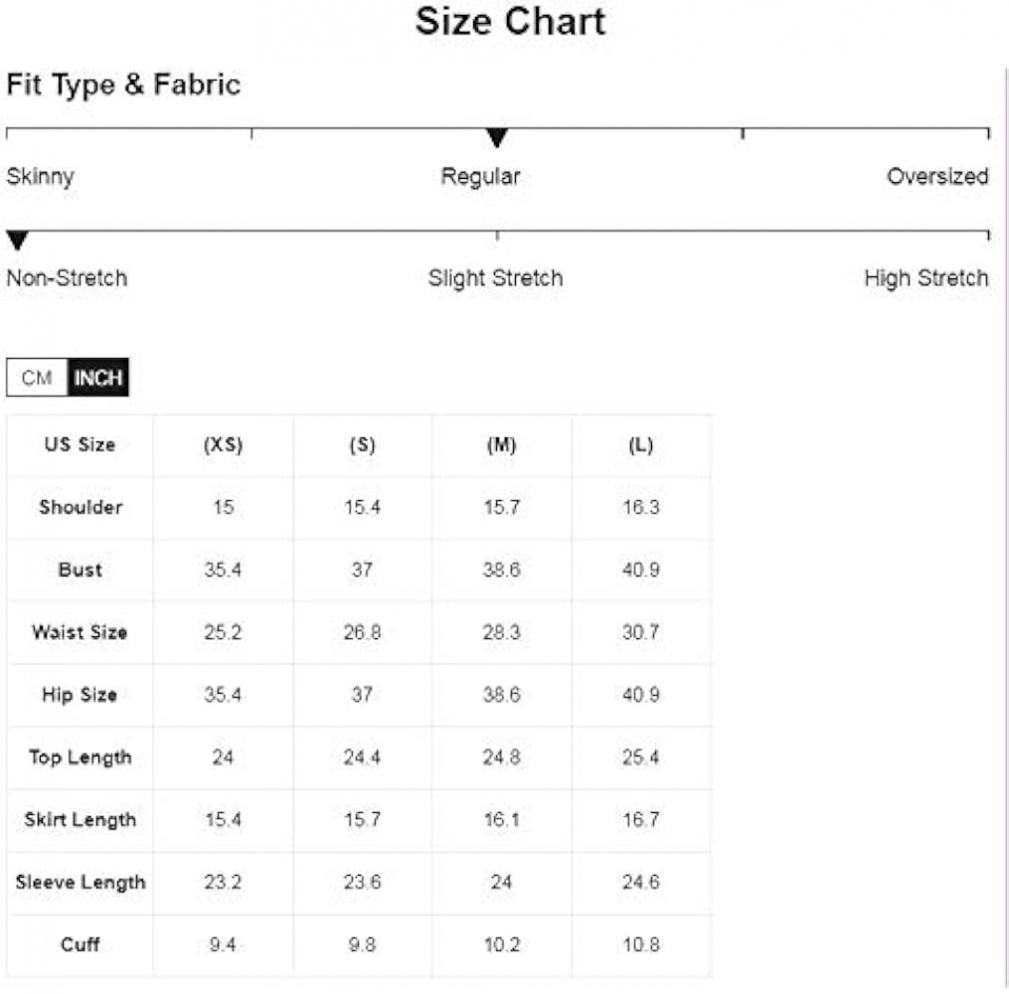Select the (L) size column header
This screenshot has height=994, width=1009.
tap(641, 445)
